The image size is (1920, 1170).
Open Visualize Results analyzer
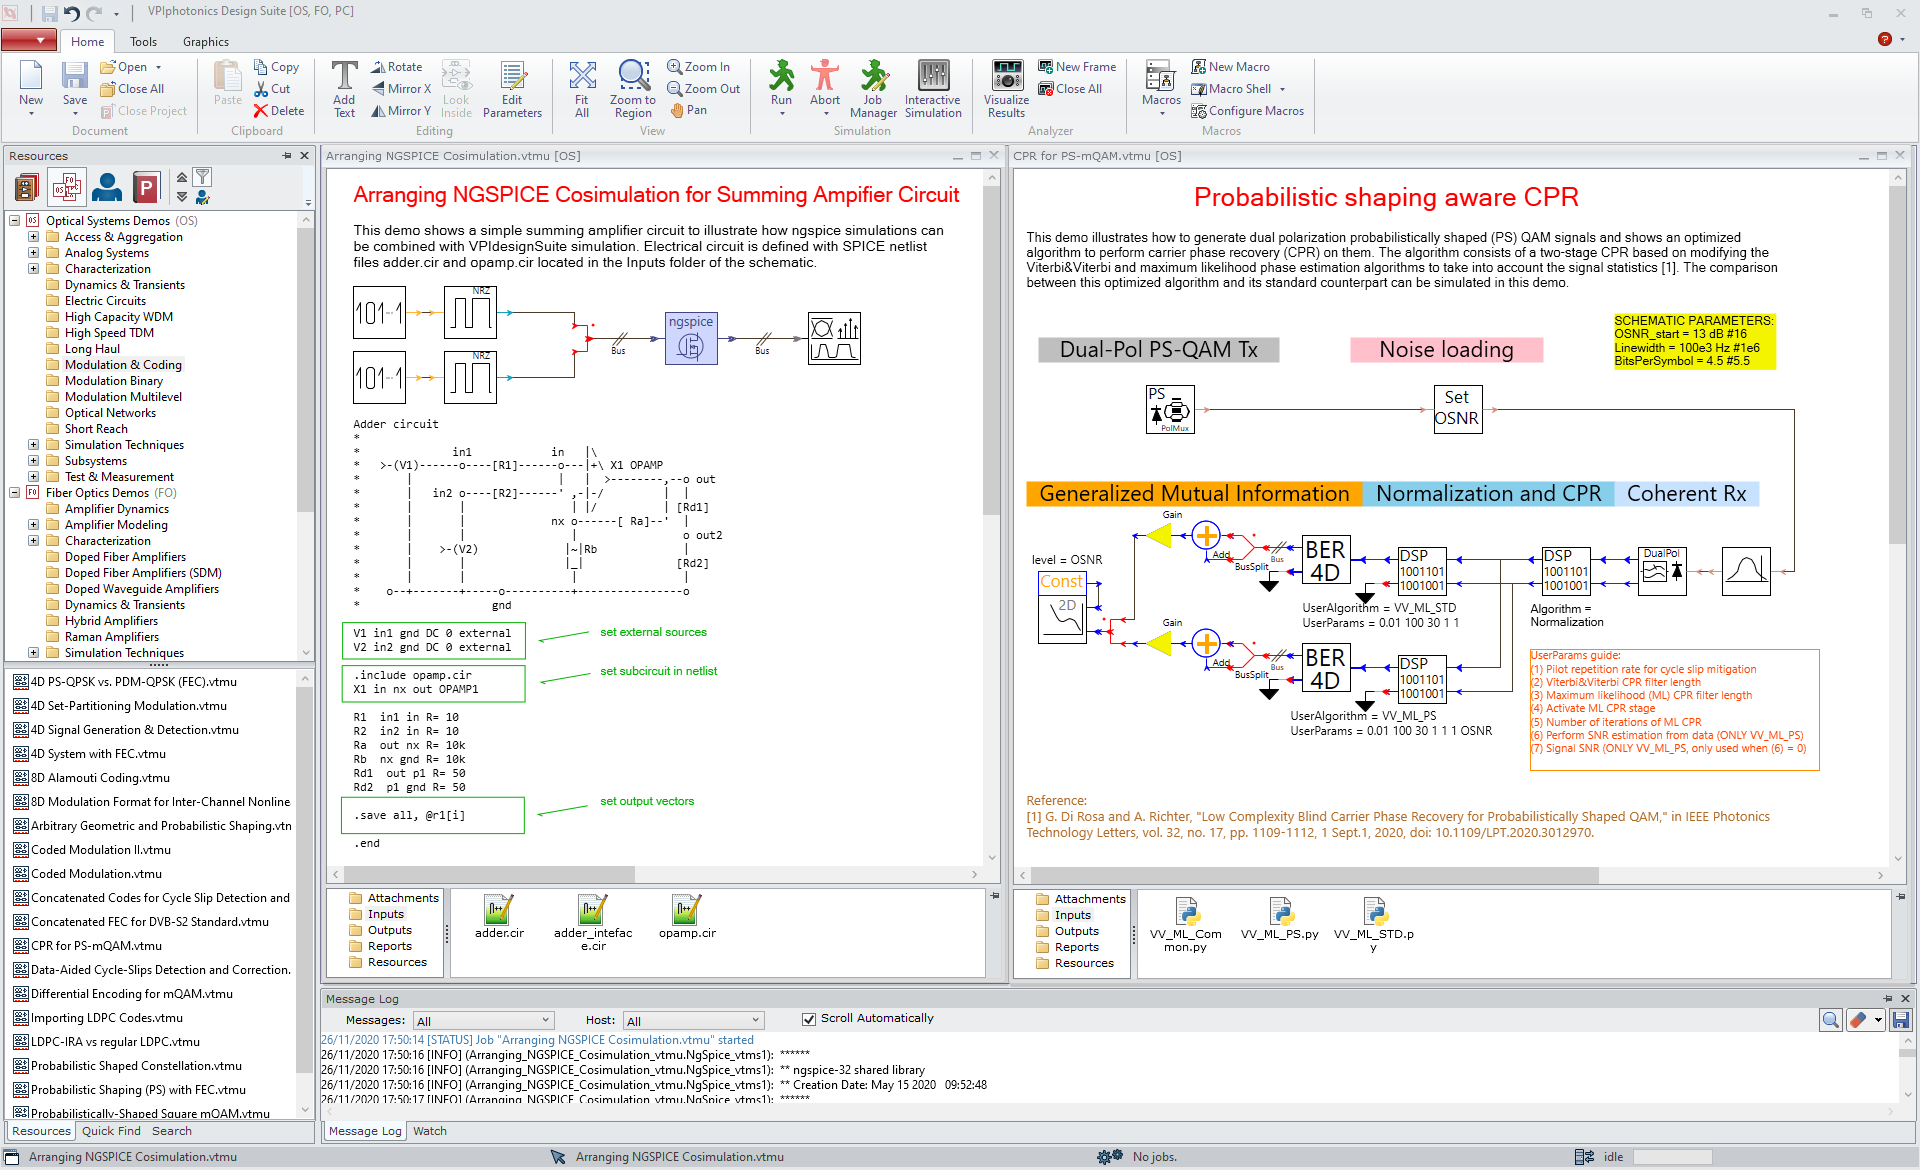tap(1006, 89)
